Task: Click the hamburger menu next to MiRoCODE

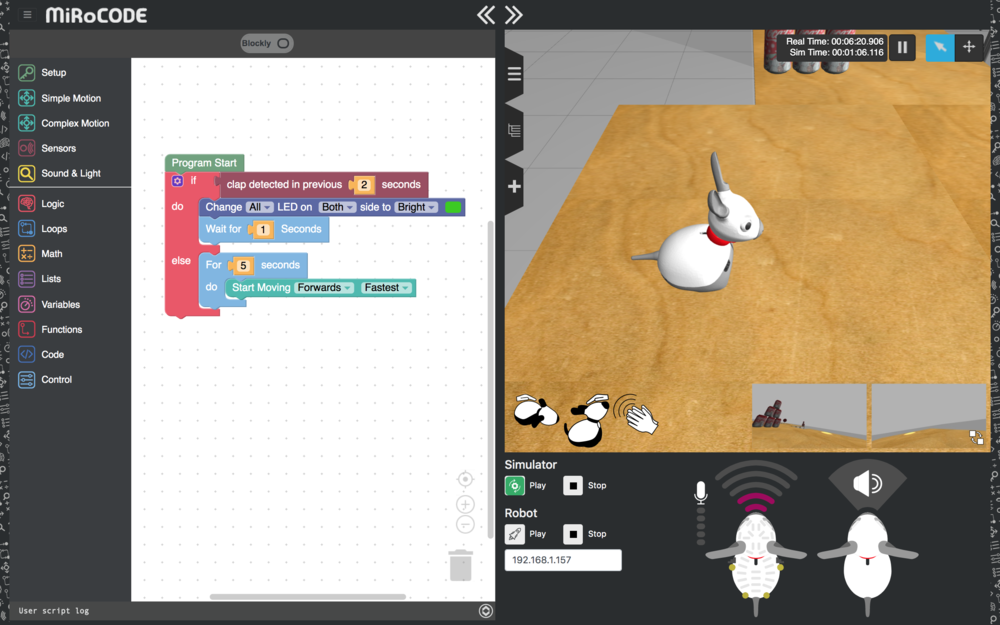Action: 27,15
